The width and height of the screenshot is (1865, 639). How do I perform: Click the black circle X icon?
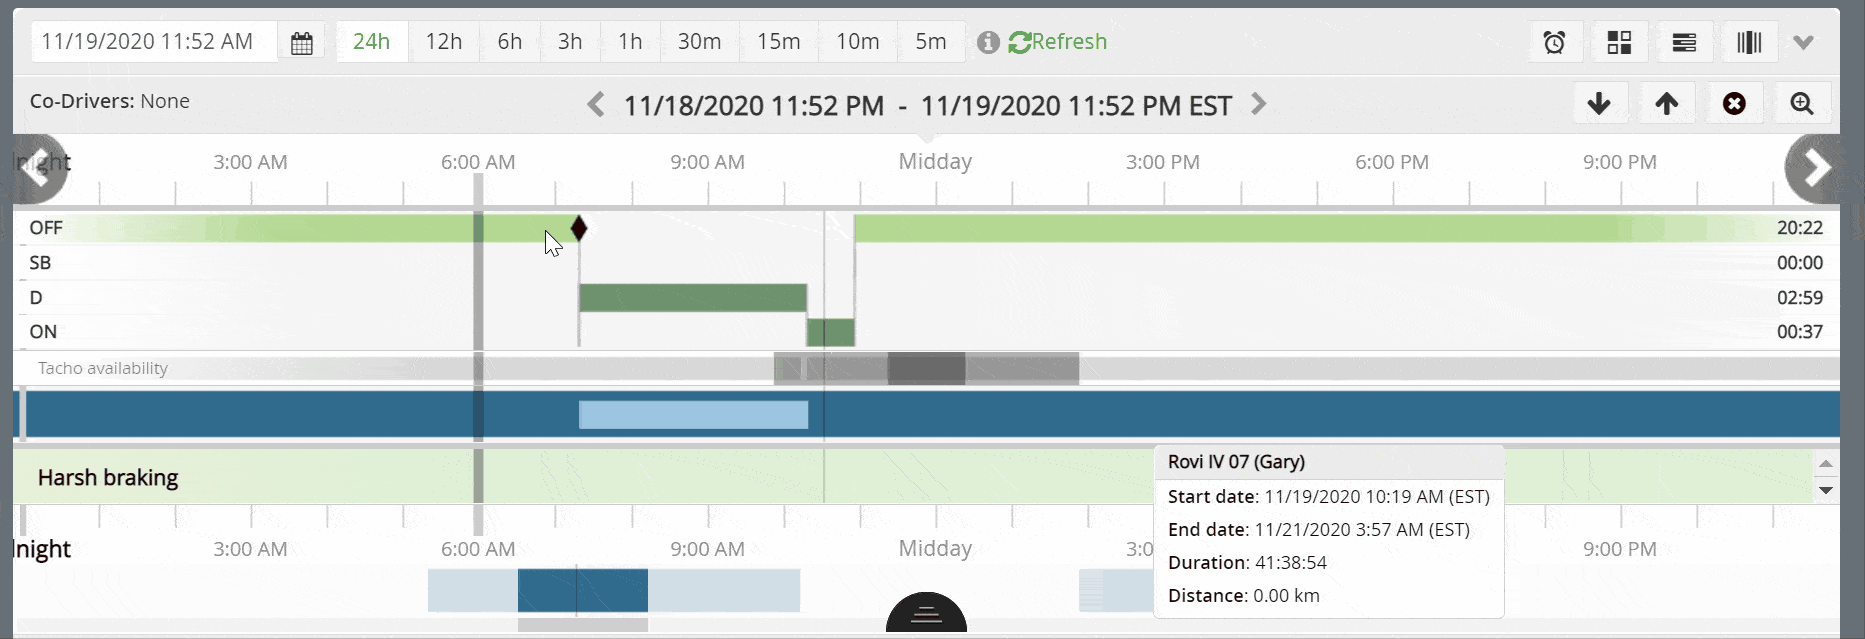[1734, 103]
